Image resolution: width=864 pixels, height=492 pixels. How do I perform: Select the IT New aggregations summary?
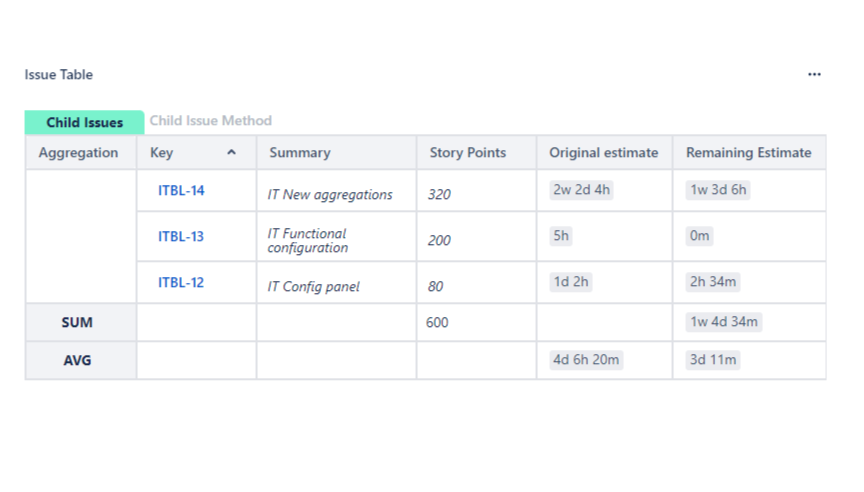pos(330,195)
